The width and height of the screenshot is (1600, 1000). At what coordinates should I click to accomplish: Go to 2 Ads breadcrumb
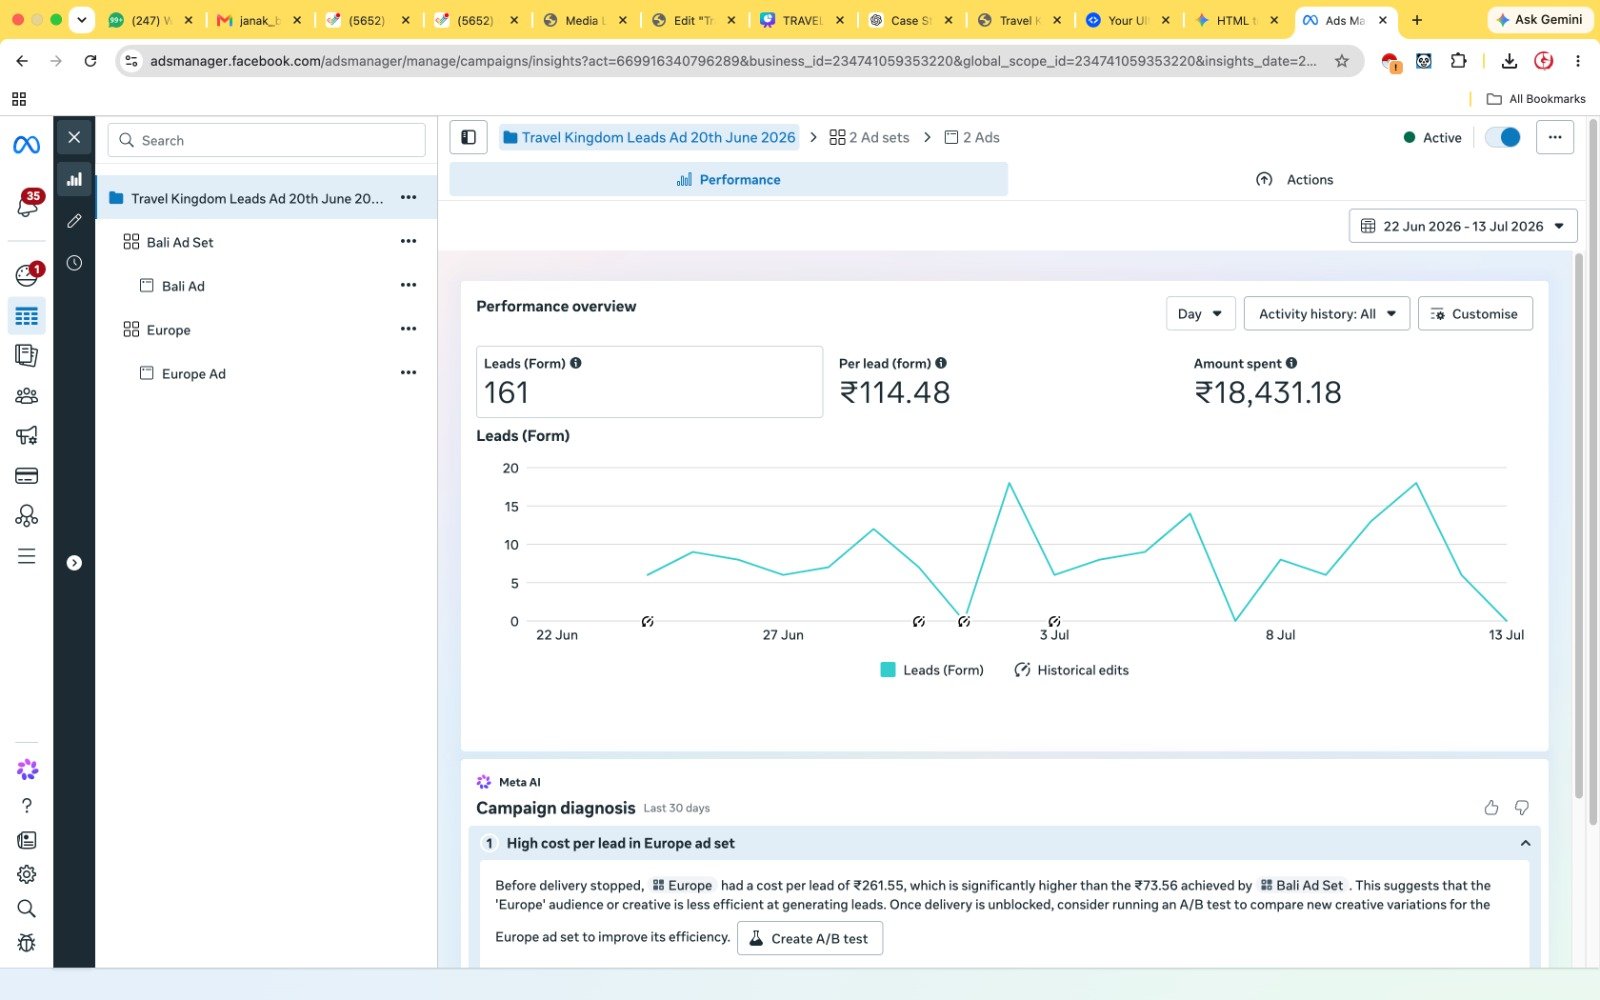pyautogui.click(x=972, y=137)
